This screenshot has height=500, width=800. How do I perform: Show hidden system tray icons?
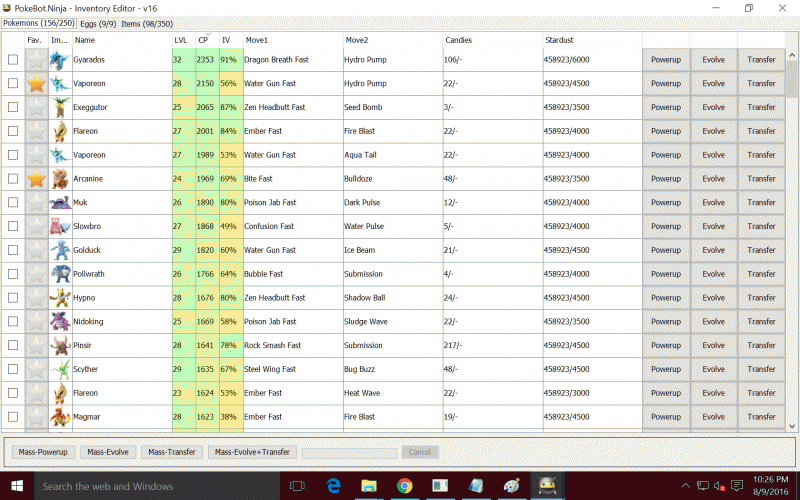686,486
